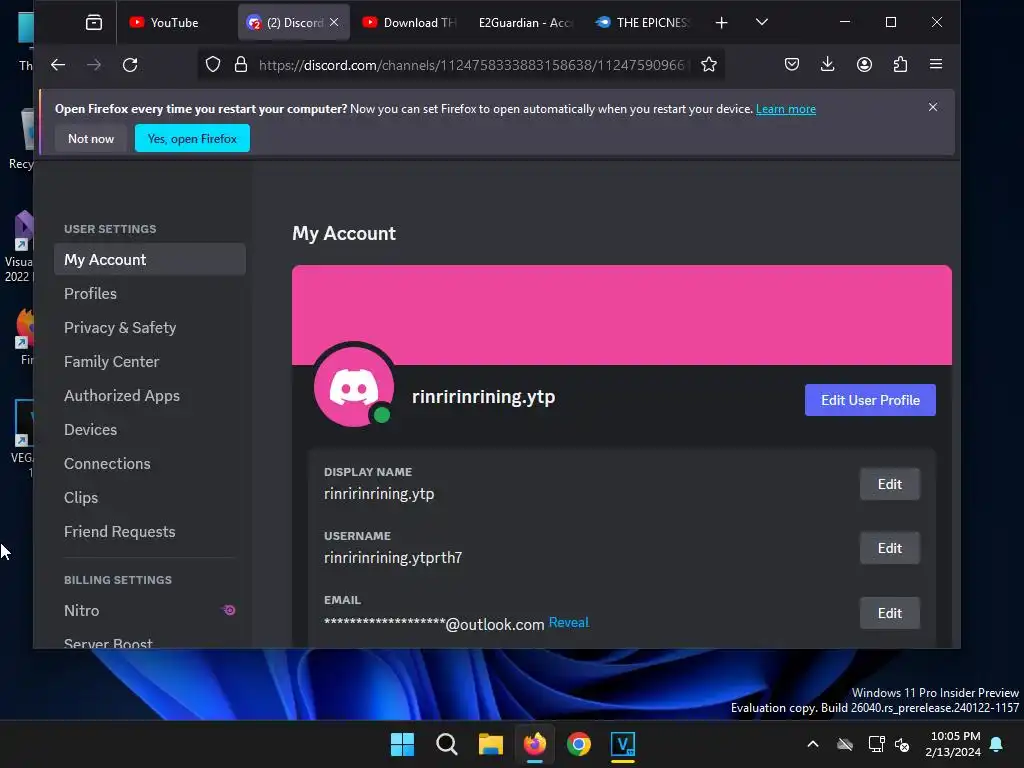Screen dimensions: 1024x768
Task: Click the Nitro badge icon
Action: (229, 610)
